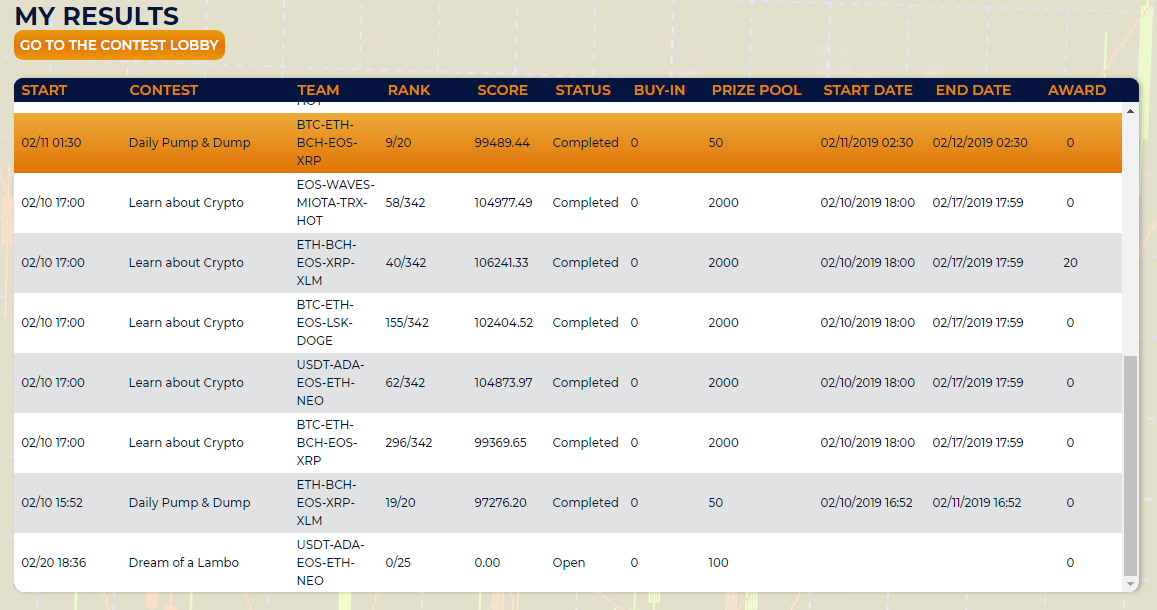Sort by the RANK column header
This screenshot has width=1157, height=610.
coord(409,90)
